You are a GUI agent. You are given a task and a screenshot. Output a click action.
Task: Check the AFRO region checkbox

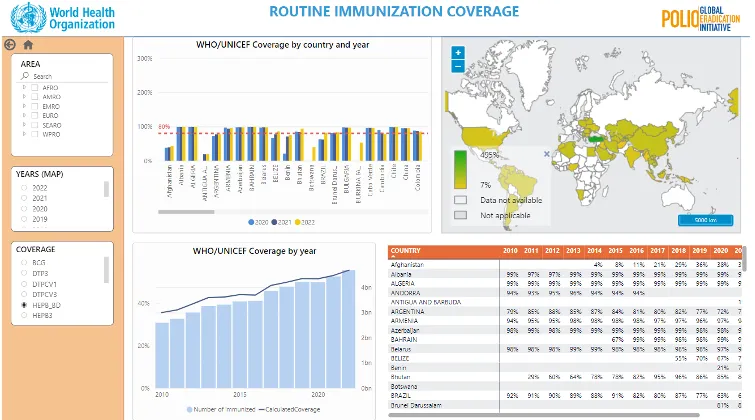(x=35, y=88)
